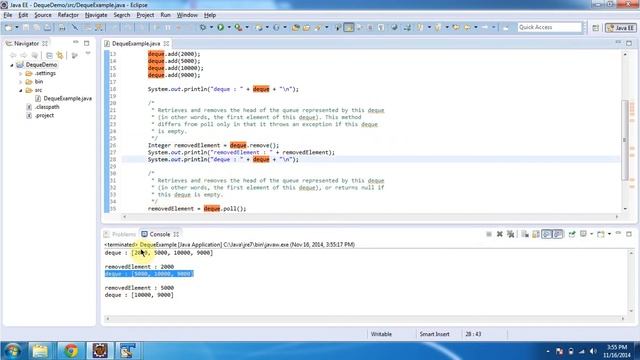Click Remove Launch X icon in Console
The height and width of the screenshot is (360, 640).
[500, 234]
